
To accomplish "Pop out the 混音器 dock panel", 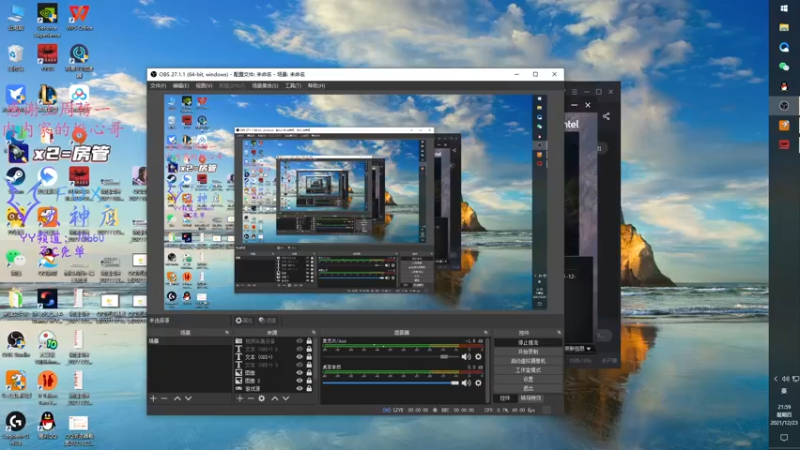I will click(x=485, y=333).
